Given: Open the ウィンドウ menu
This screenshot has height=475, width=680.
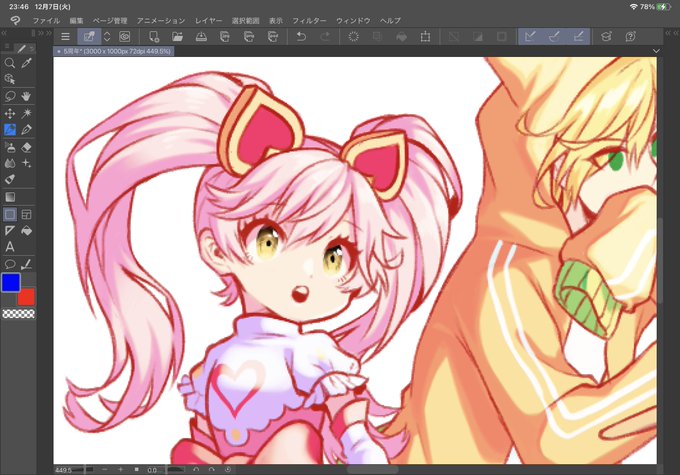Looking at the screenshot, I should tap(353, 20).
